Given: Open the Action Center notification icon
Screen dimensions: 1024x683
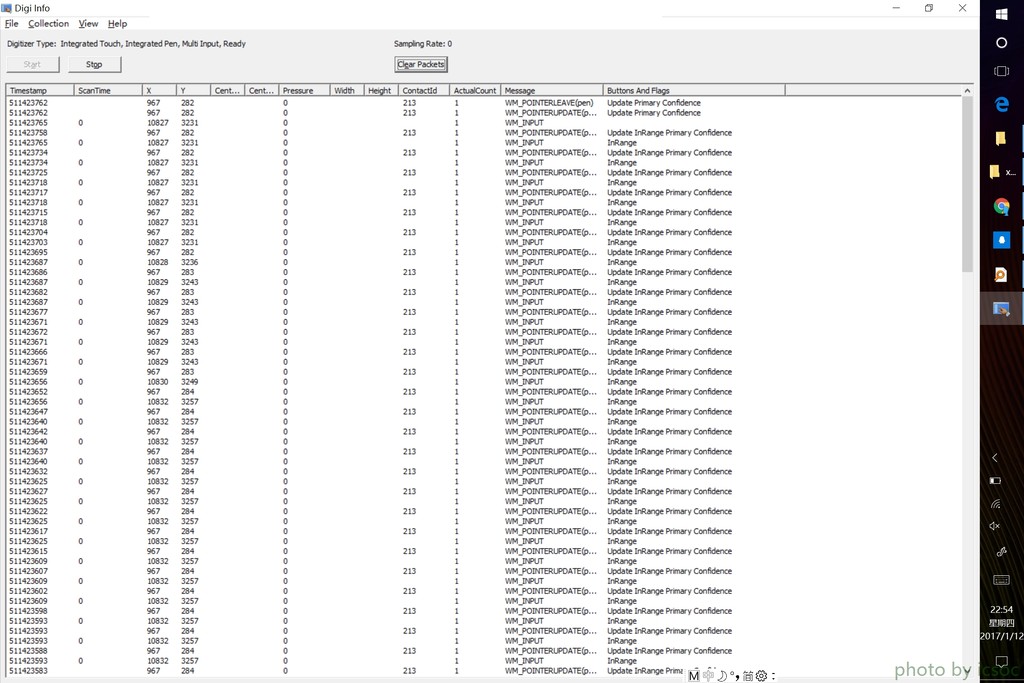Looking at the screenshot, I should tap(1001, 662).
